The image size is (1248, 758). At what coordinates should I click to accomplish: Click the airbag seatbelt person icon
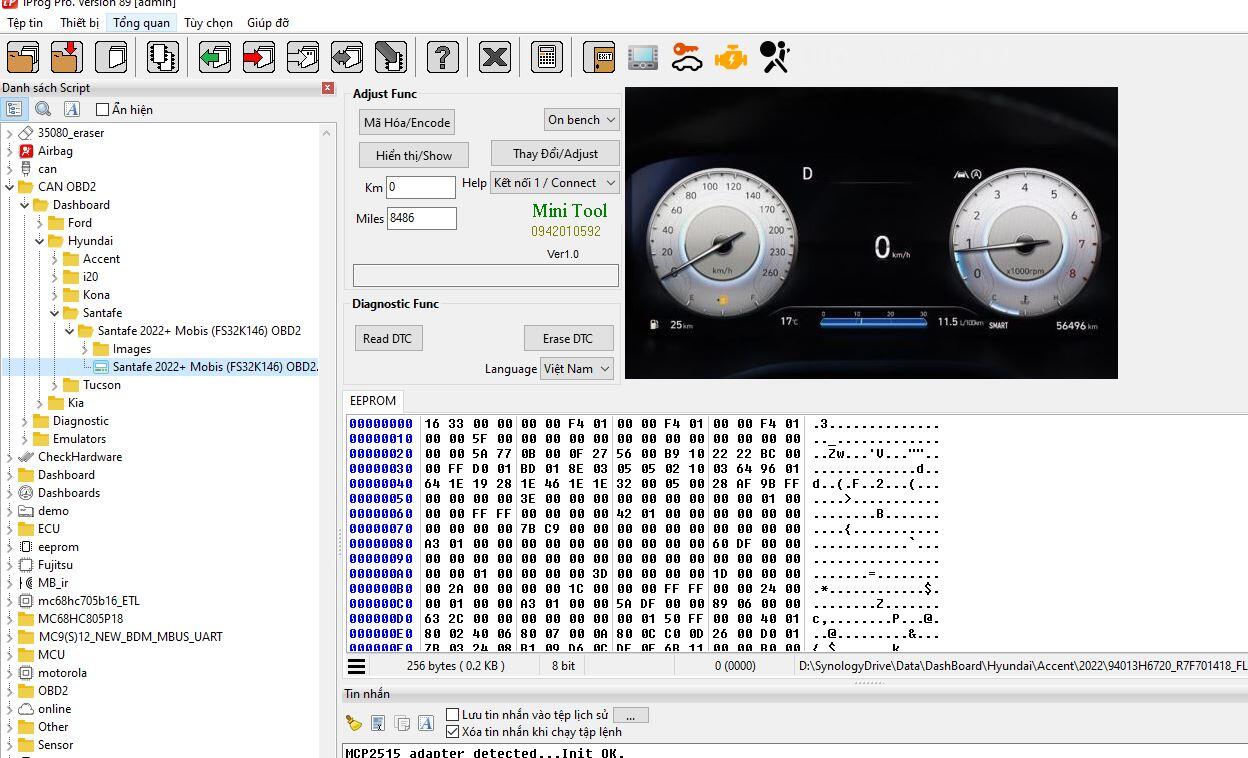point(775,57)
